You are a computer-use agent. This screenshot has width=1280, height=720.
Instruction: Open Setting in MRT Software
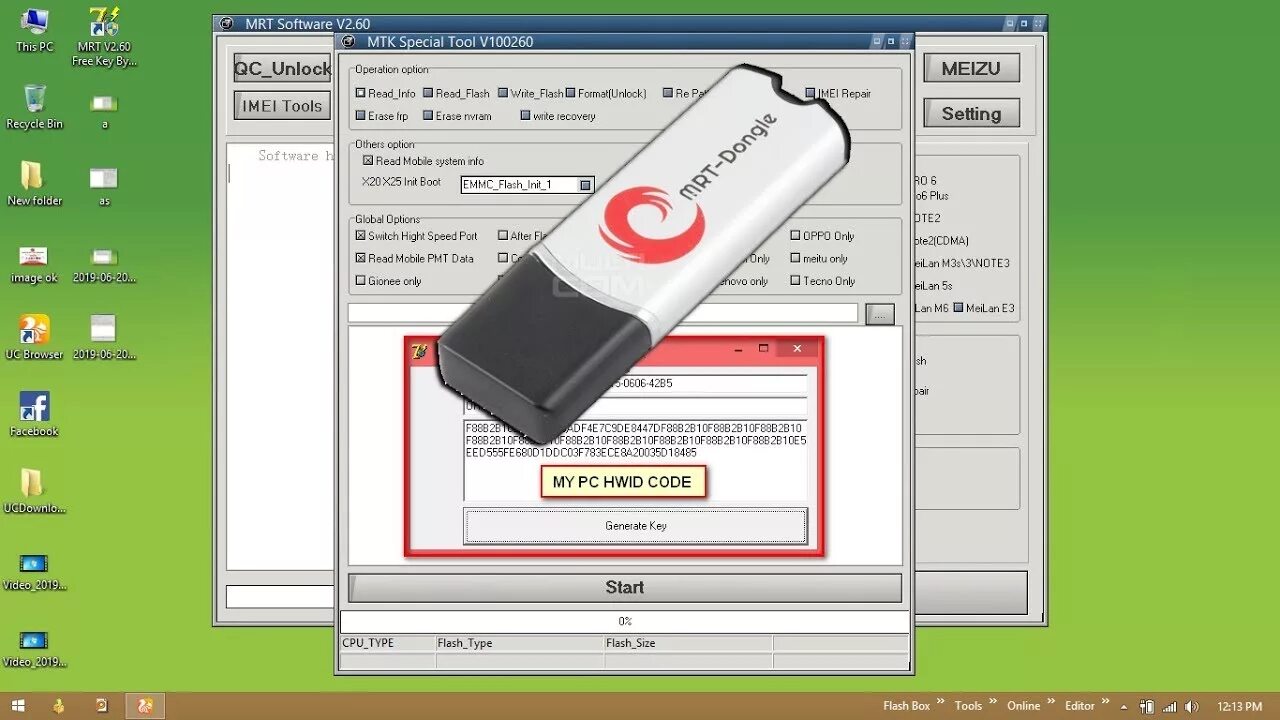pos(971,114)
